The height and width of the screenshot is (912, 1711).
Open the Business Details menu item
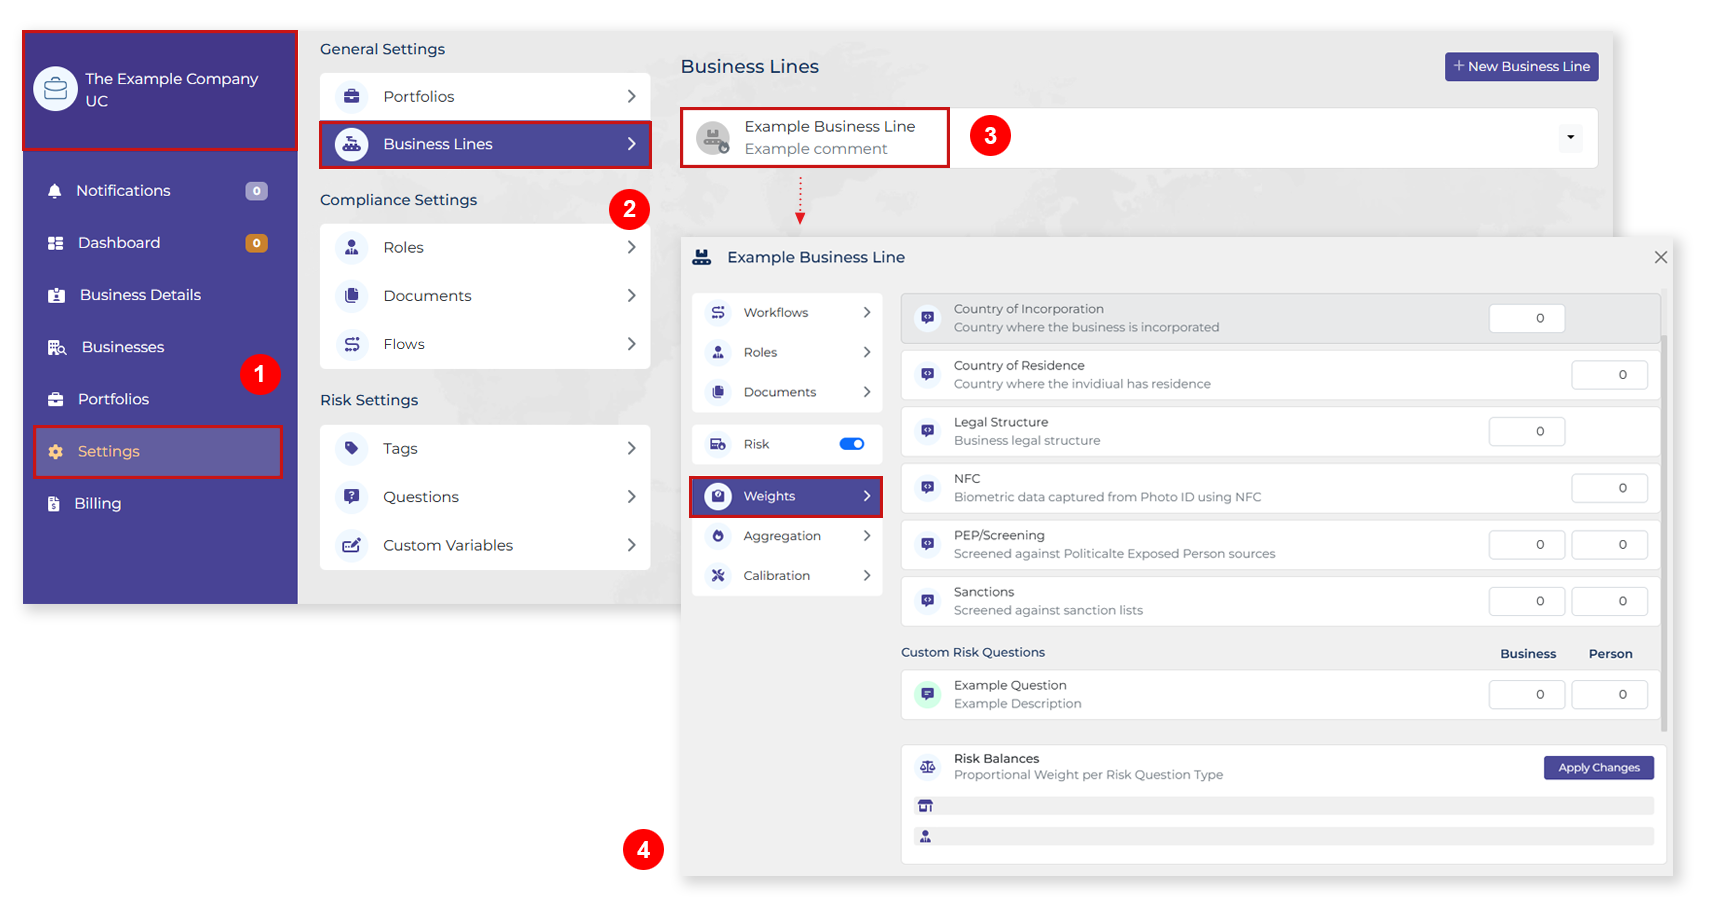(158, 295)
